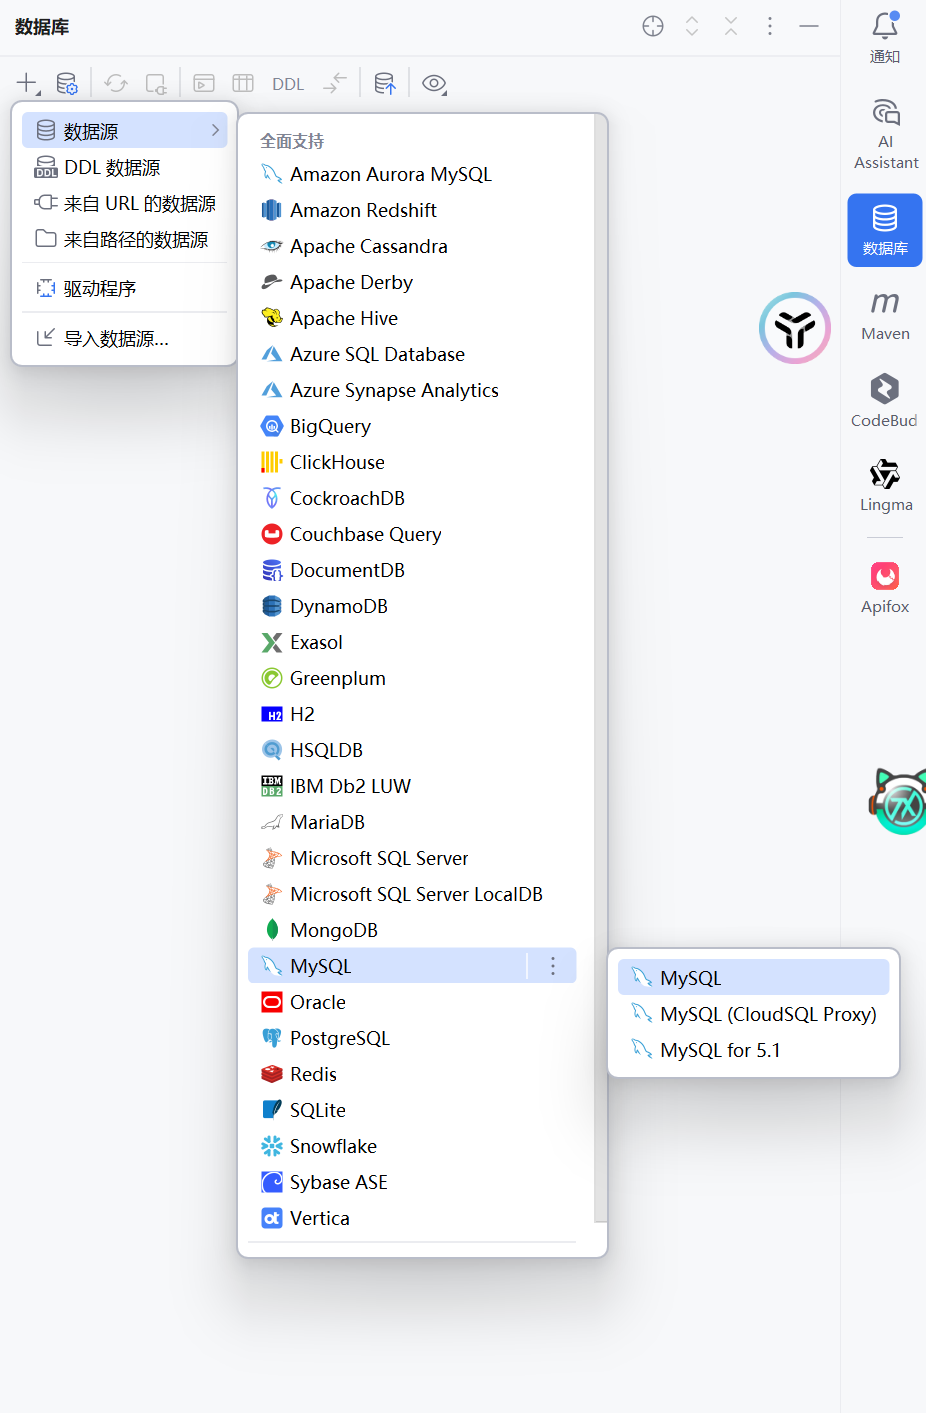
Task: Select Microsoft SQL Server LocalDB entry
Action: [x=412, y=894]
